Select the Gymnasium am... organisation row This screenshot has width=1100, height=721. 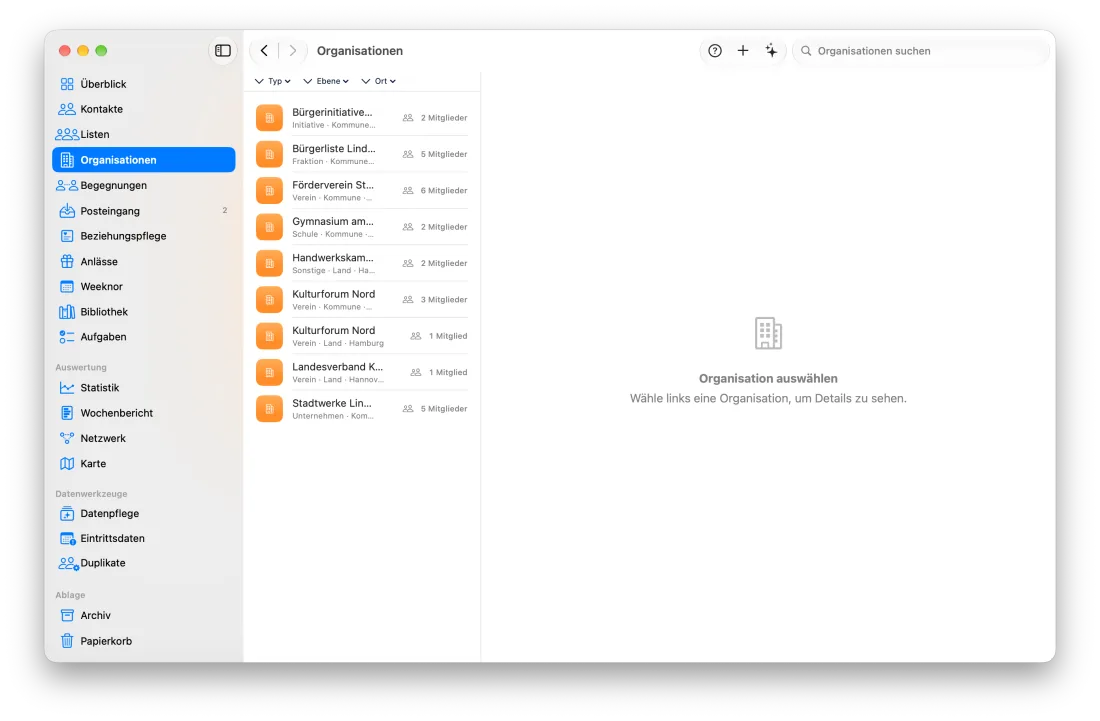click(361, 227)
